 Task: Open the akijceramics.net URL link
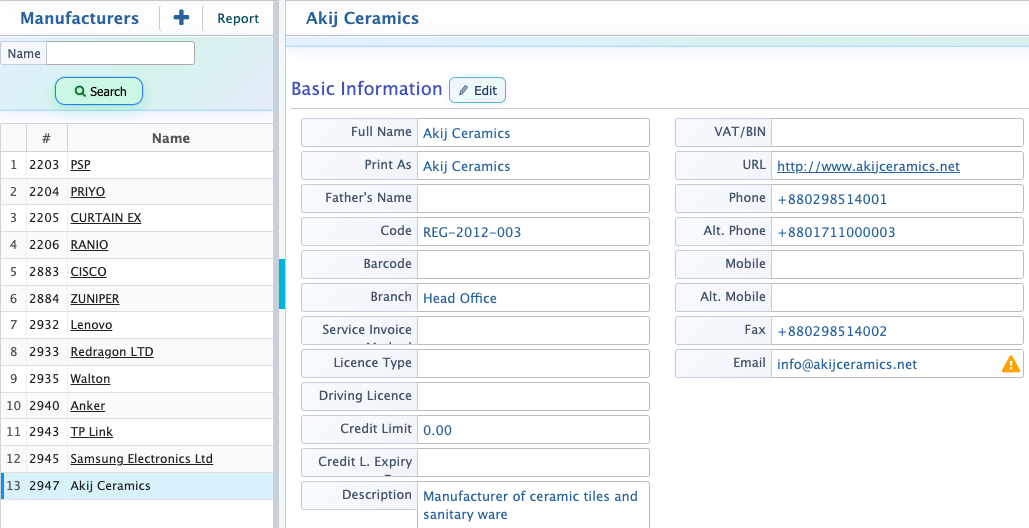pos(868,166)
